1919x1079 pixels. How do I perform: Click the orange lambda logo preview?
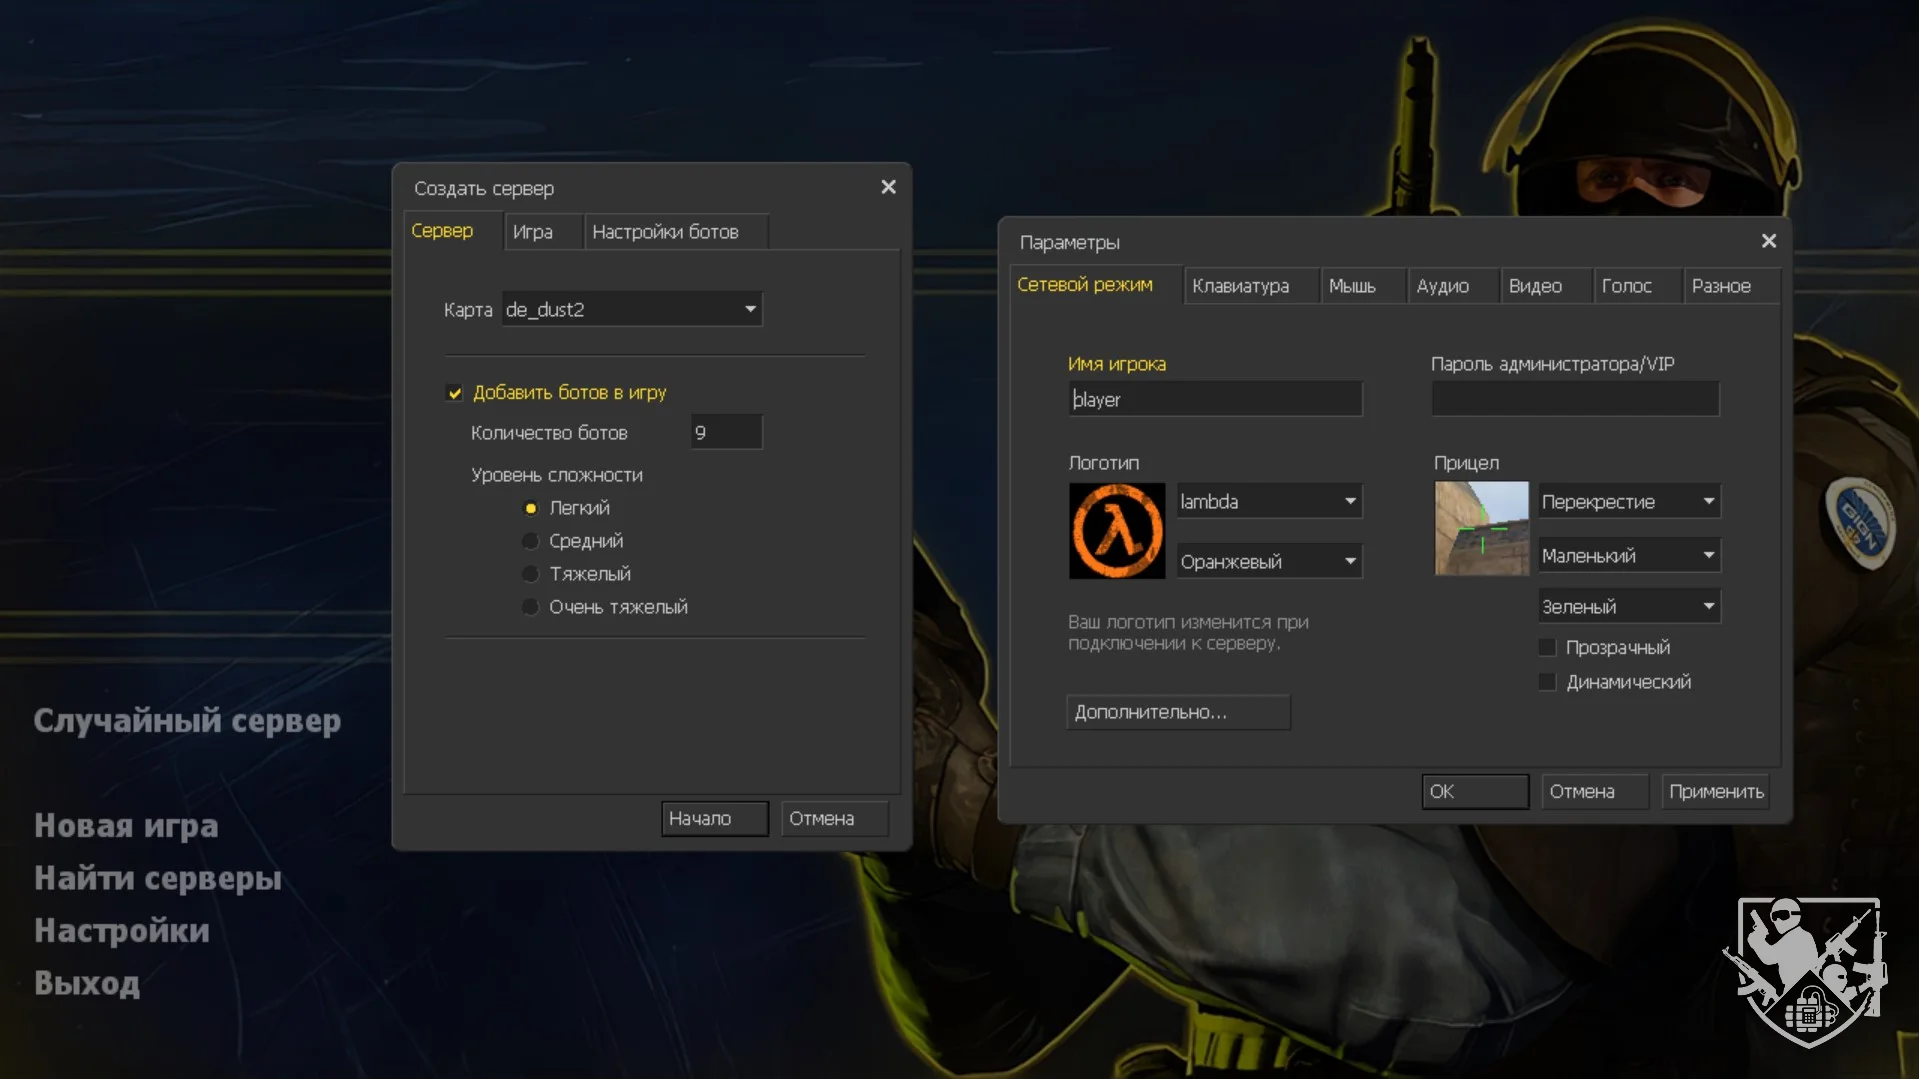(x=1116, y=531)
